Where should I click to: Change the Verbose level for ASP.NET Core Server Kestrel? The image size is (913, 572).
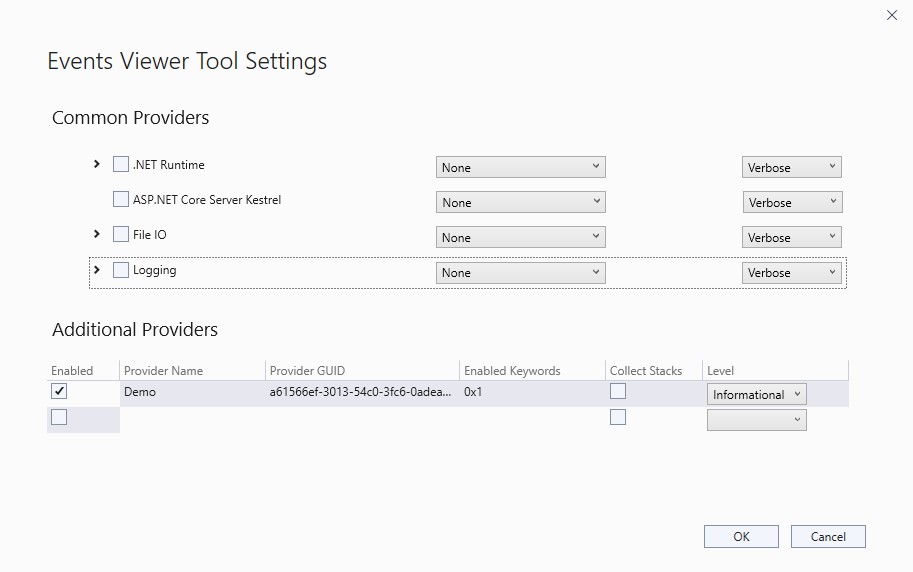792,202
